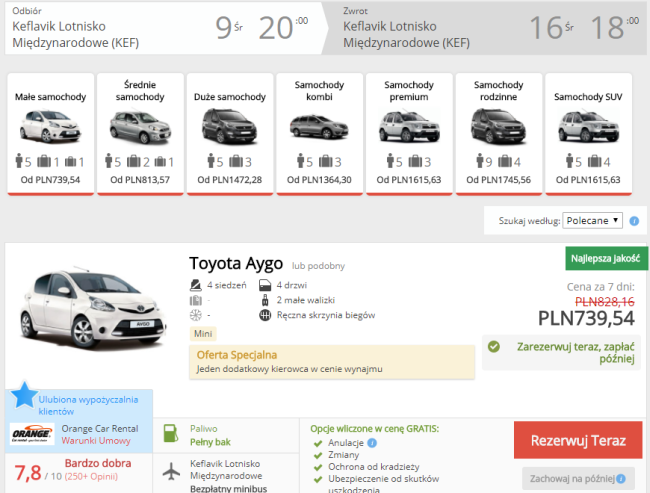Click the Toyota Aygo title
The image size is (650, 493).
pyautogui.click(x=236, y=263)
